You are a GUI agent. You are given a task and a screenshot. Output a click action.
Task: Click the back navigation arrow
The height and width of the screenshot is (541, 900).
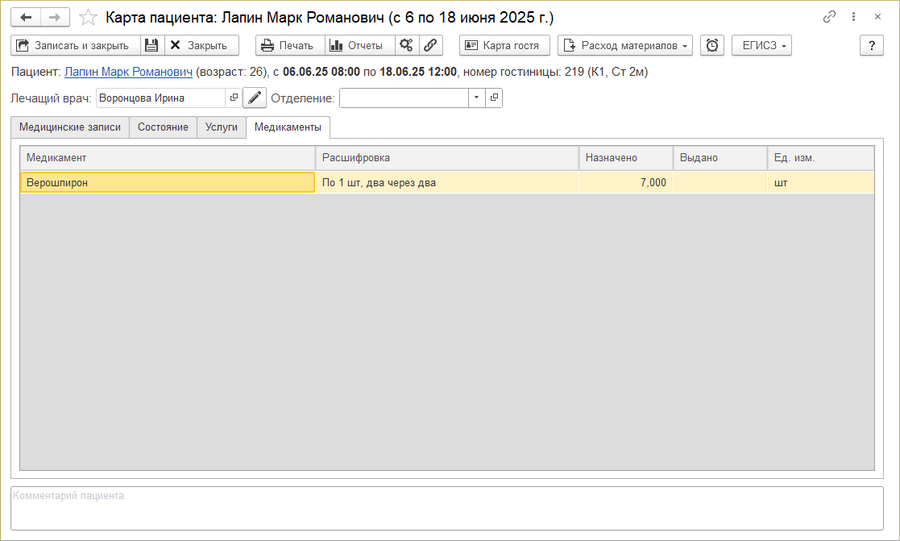[26, 18]
